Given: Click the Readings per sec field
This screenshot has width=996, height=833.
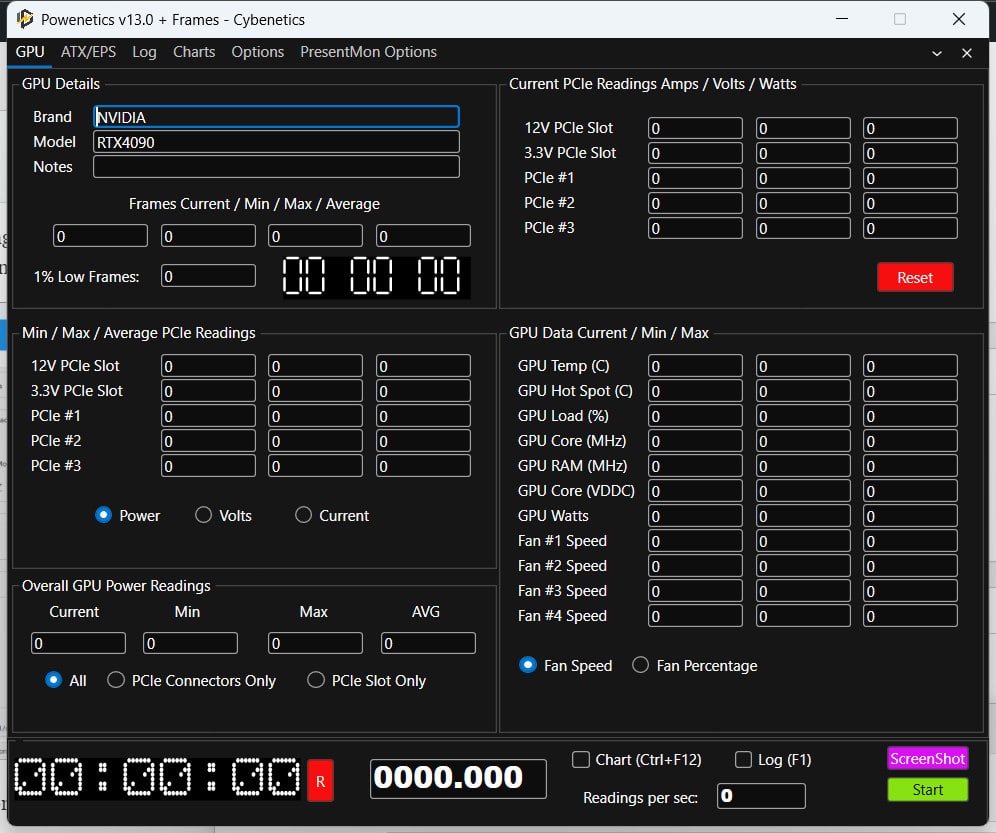Looking at the screenshot, I should click(x=762, y=796).
